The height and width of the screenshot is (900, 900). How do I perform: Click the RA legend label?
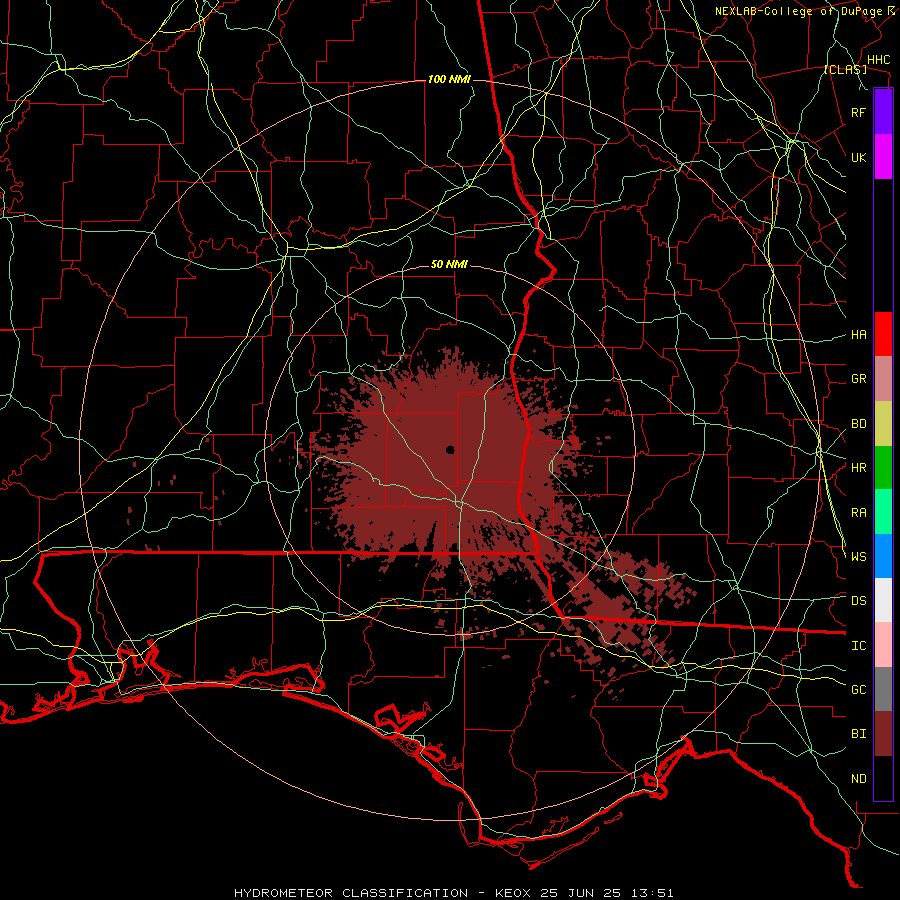(x=858, y=513)
